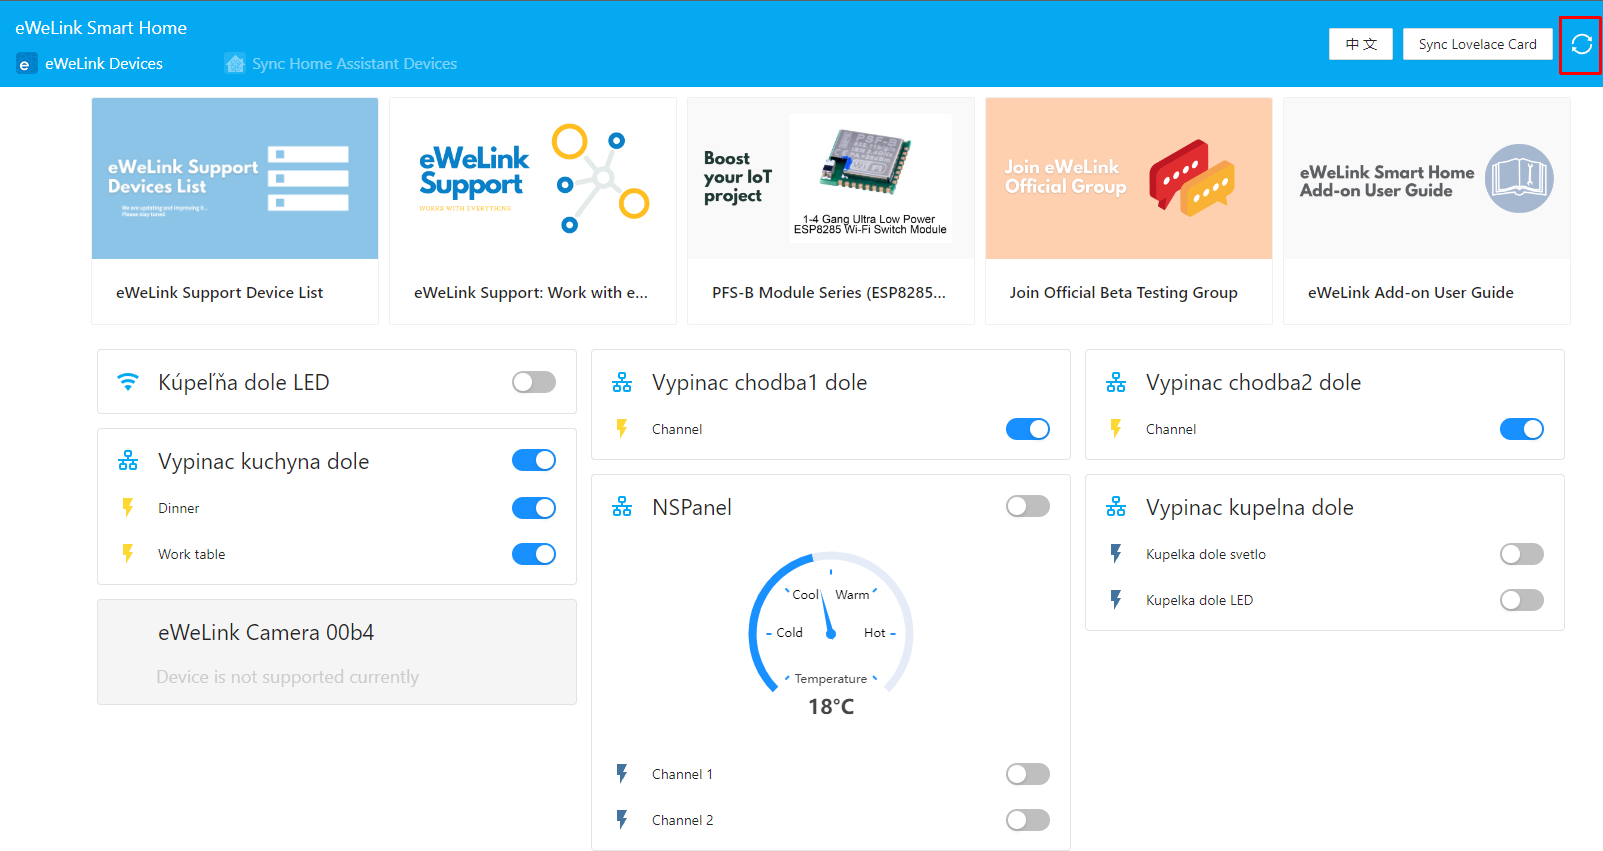Image resolution: width=1603 pixels, height=851 pixels.
Task: Open the Sync Home Assistant Devices tab
Action: [341, 64]
